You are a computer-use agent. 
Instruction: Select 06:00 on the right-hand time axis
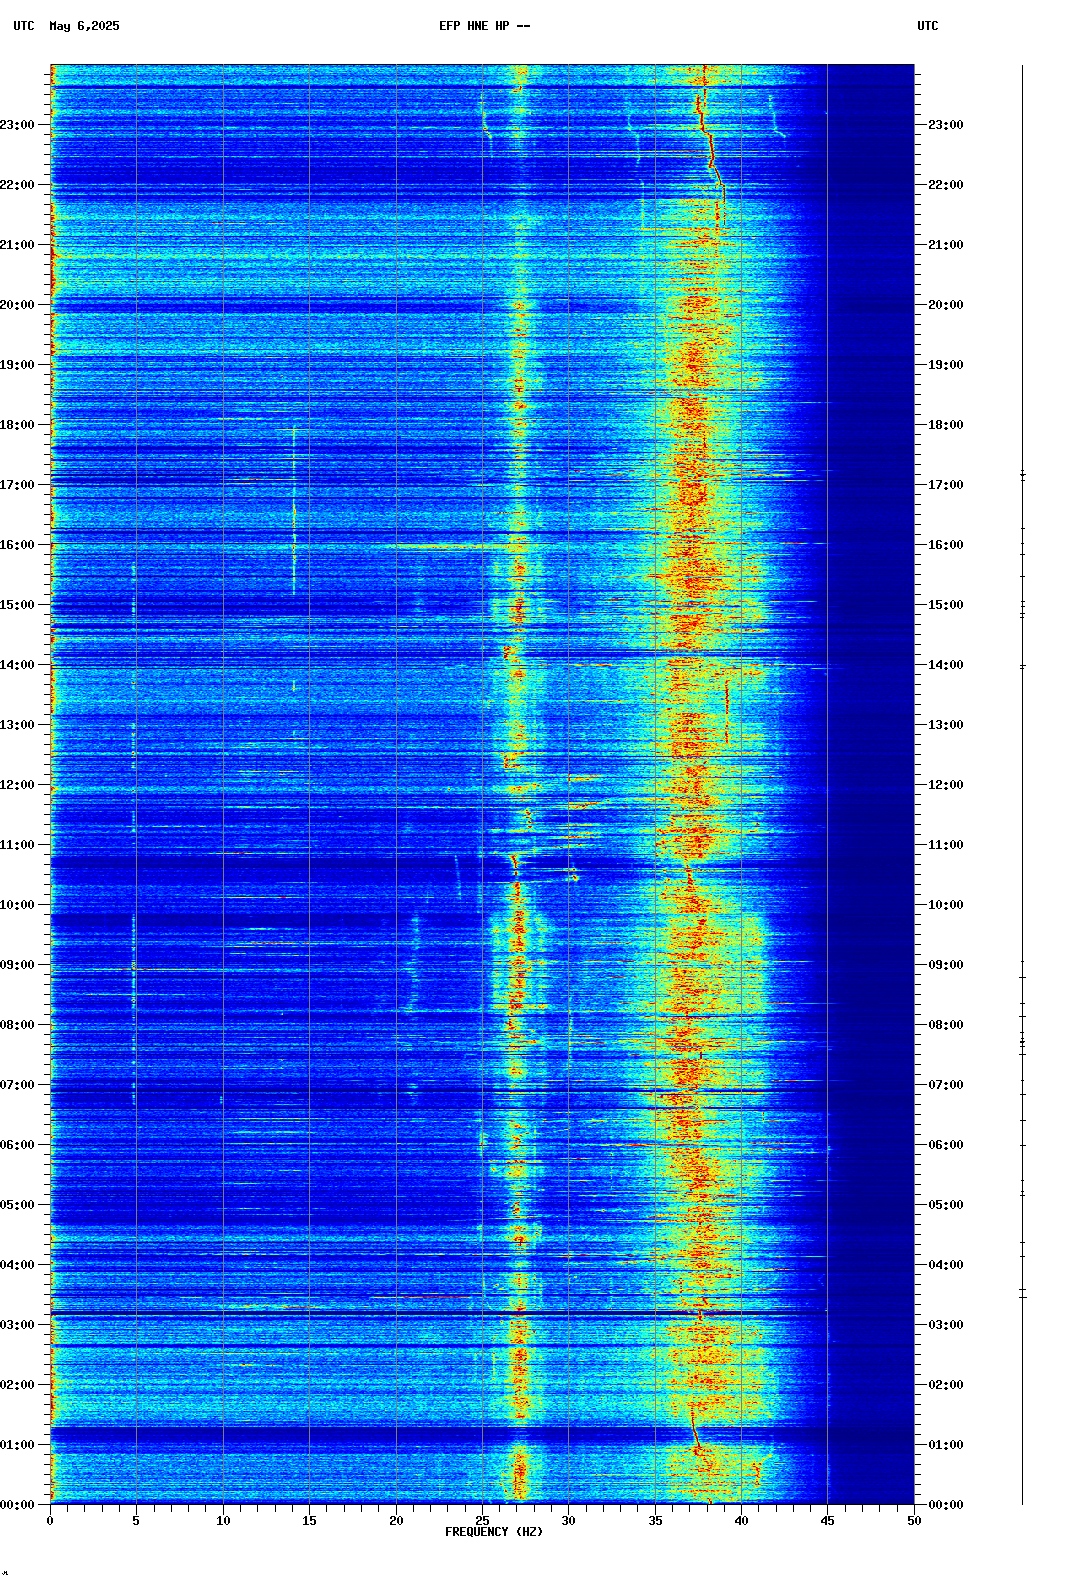946,1145
